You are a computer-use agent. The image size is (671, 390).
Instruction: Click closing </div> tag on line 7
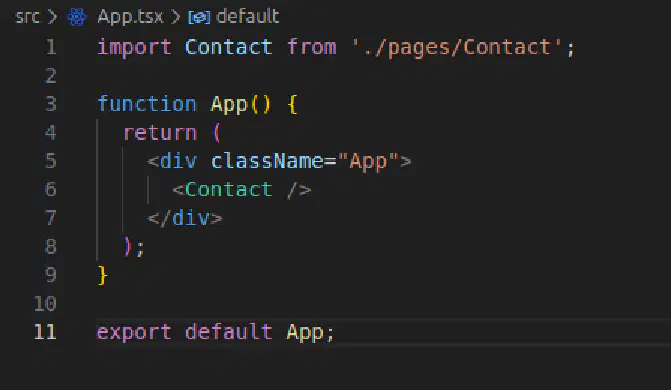tap(185, 218)
